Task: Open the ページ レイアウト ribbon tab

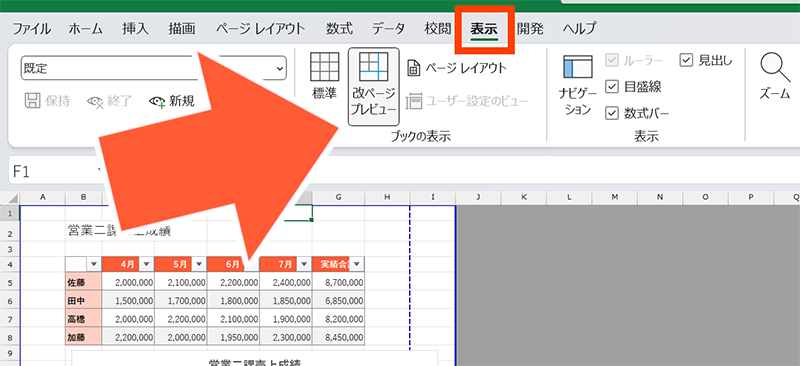Action: 260,29
